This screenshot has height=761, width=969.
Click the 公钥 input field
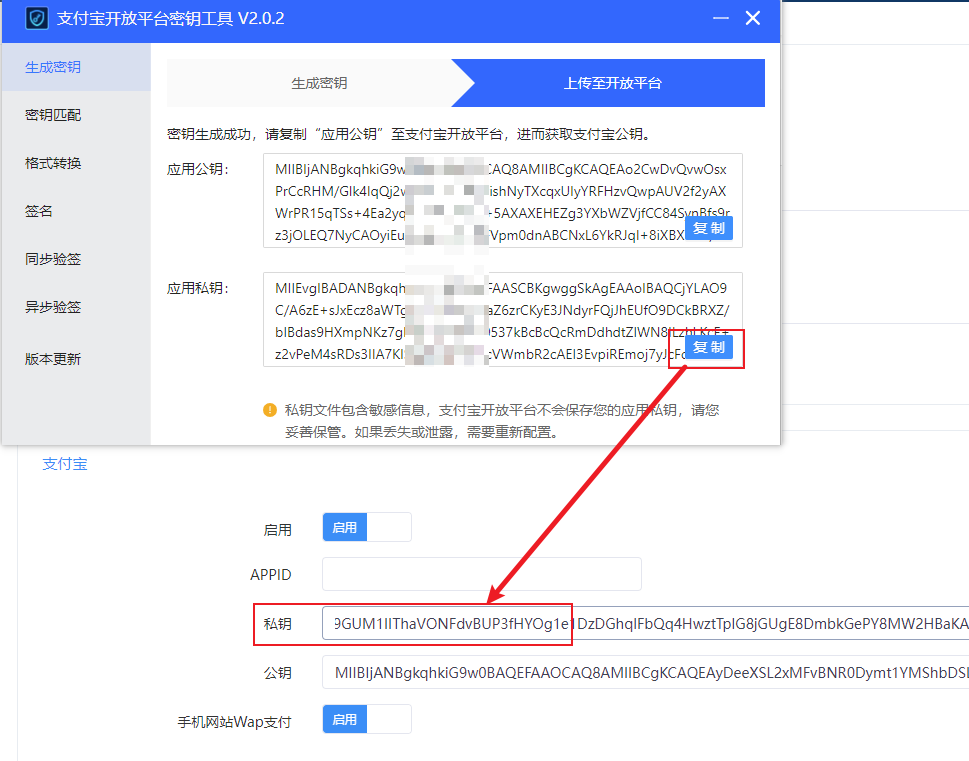click(x=645, y=673)
